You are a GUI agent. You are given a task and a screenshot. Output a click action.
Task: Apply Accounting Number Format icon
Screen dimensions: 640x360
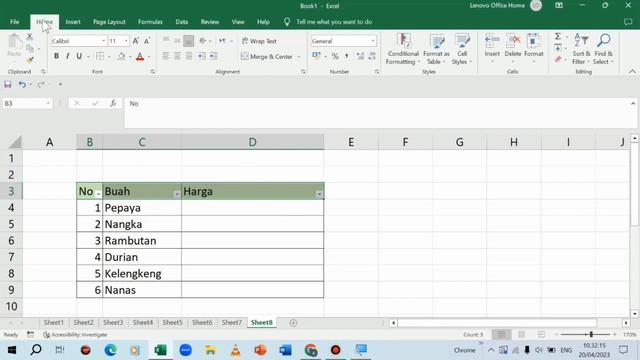click(316, 56)
